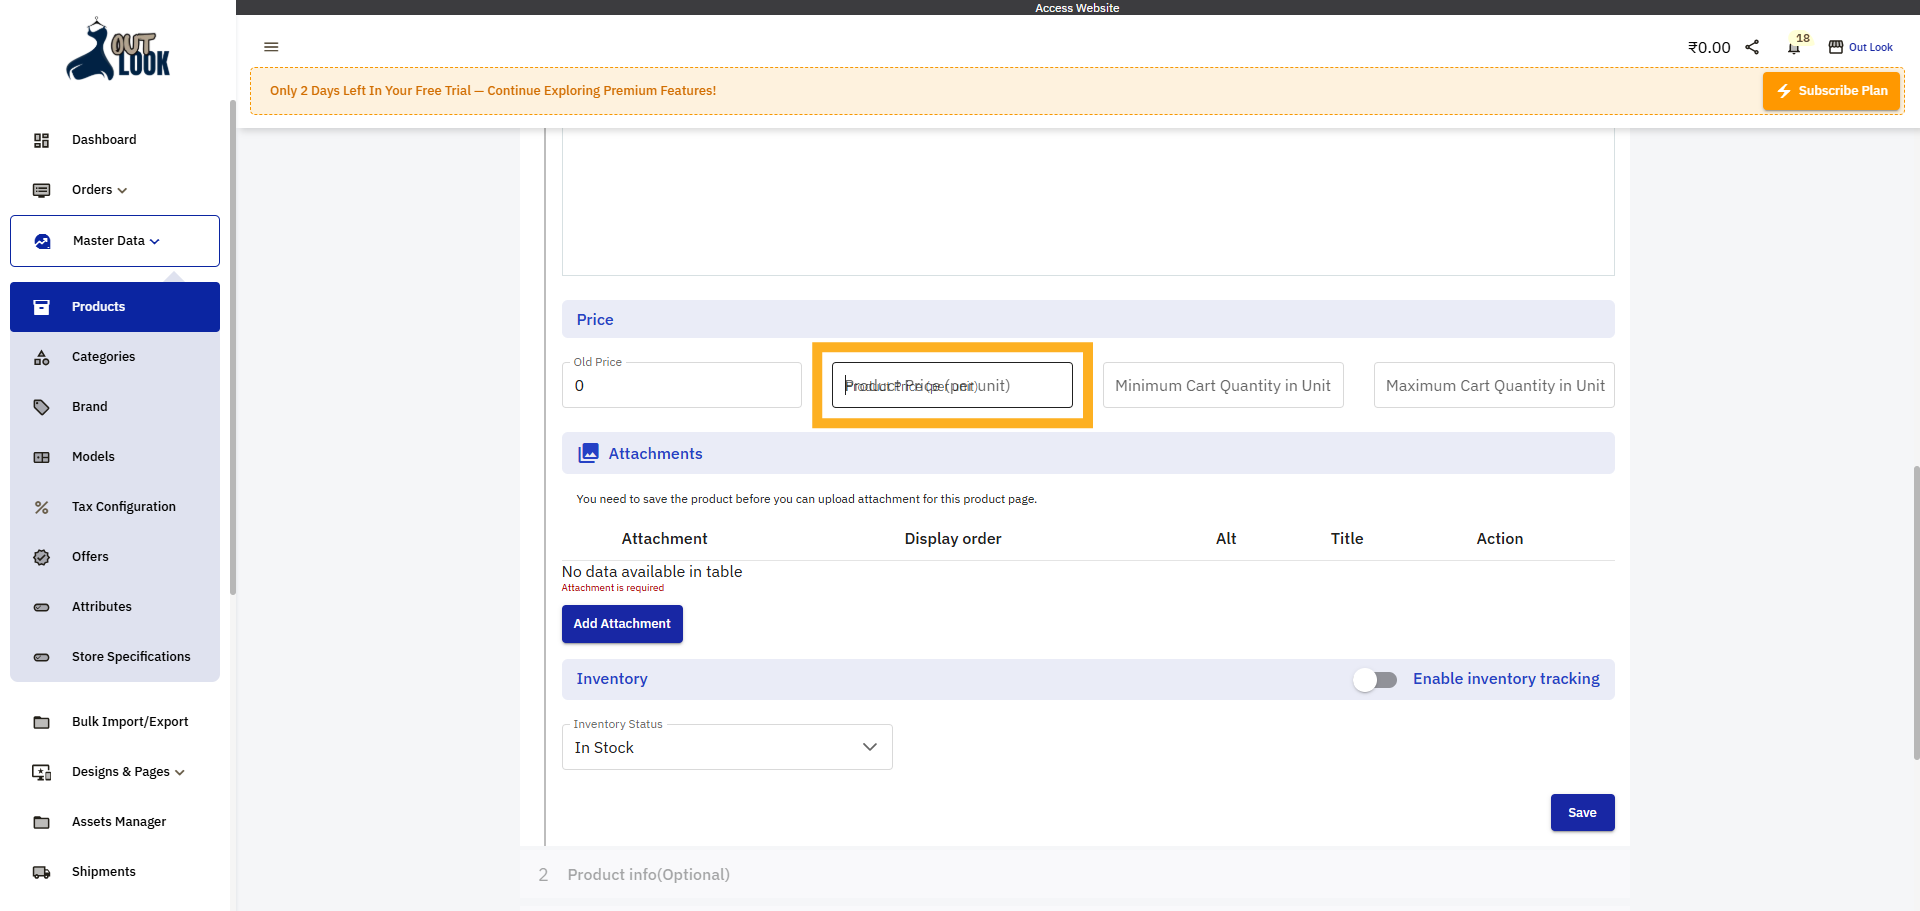Enable inventory tracking toggle
Viewport: 1920px width, 911px height.
point(1375,679)
